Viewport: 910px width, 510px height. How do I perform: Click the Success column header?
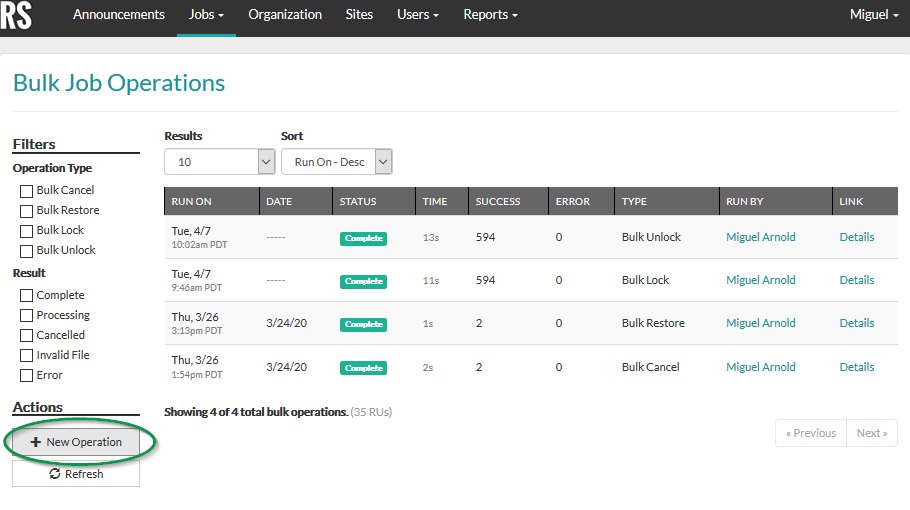[508, 201]
